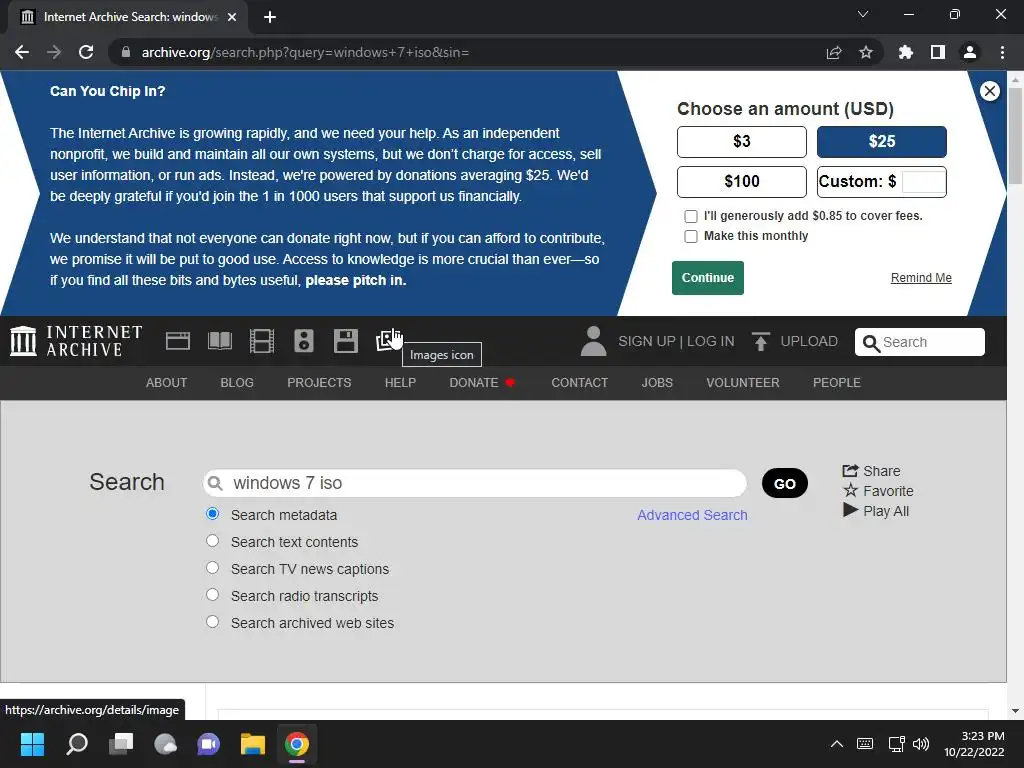Open the PROJECTS menu item

[x=319, y=383]
